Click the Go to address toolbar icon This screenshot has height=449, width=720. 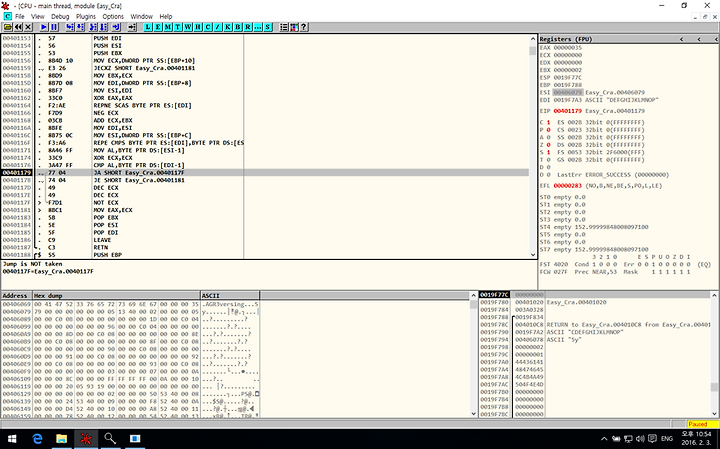[132, 27]
